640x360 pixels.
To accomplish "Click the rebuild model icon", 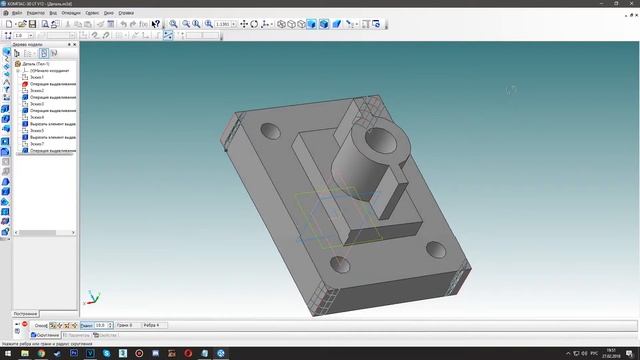I will point(376,24).
